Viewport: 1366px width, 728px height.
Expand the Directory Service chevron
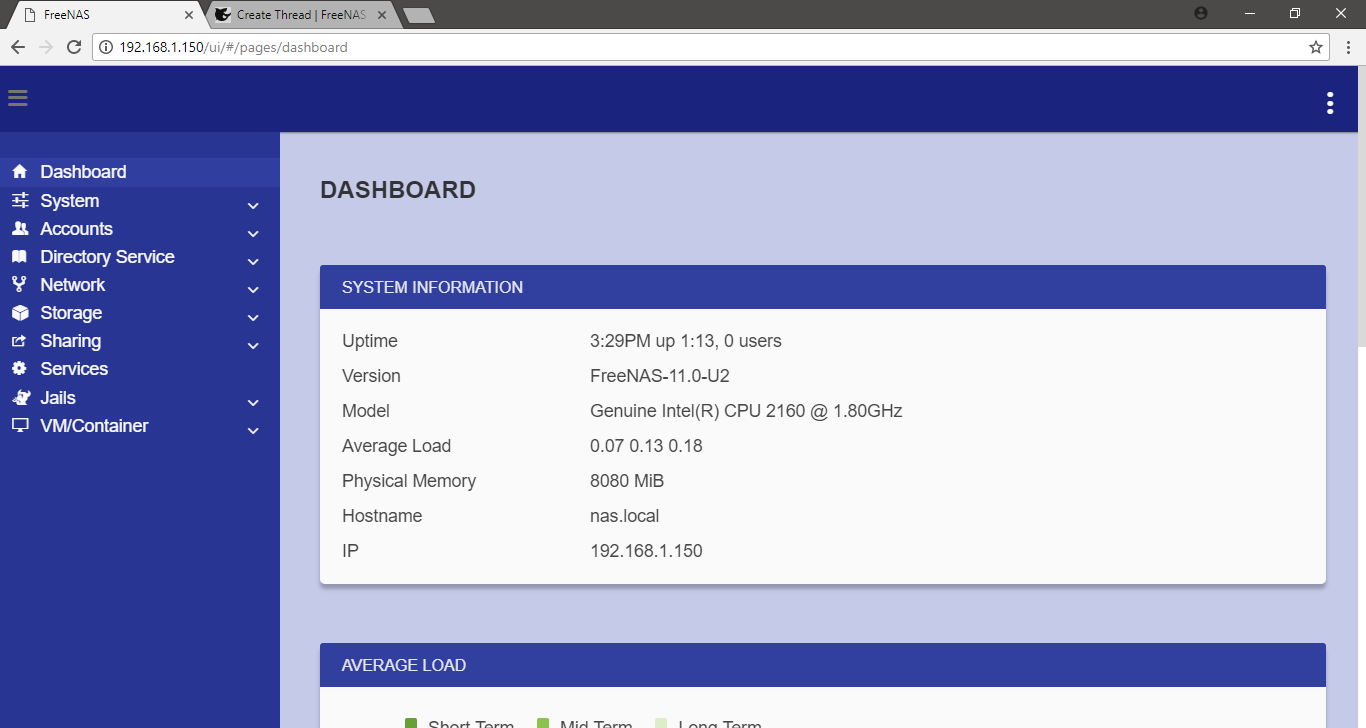tap(253, 261)
